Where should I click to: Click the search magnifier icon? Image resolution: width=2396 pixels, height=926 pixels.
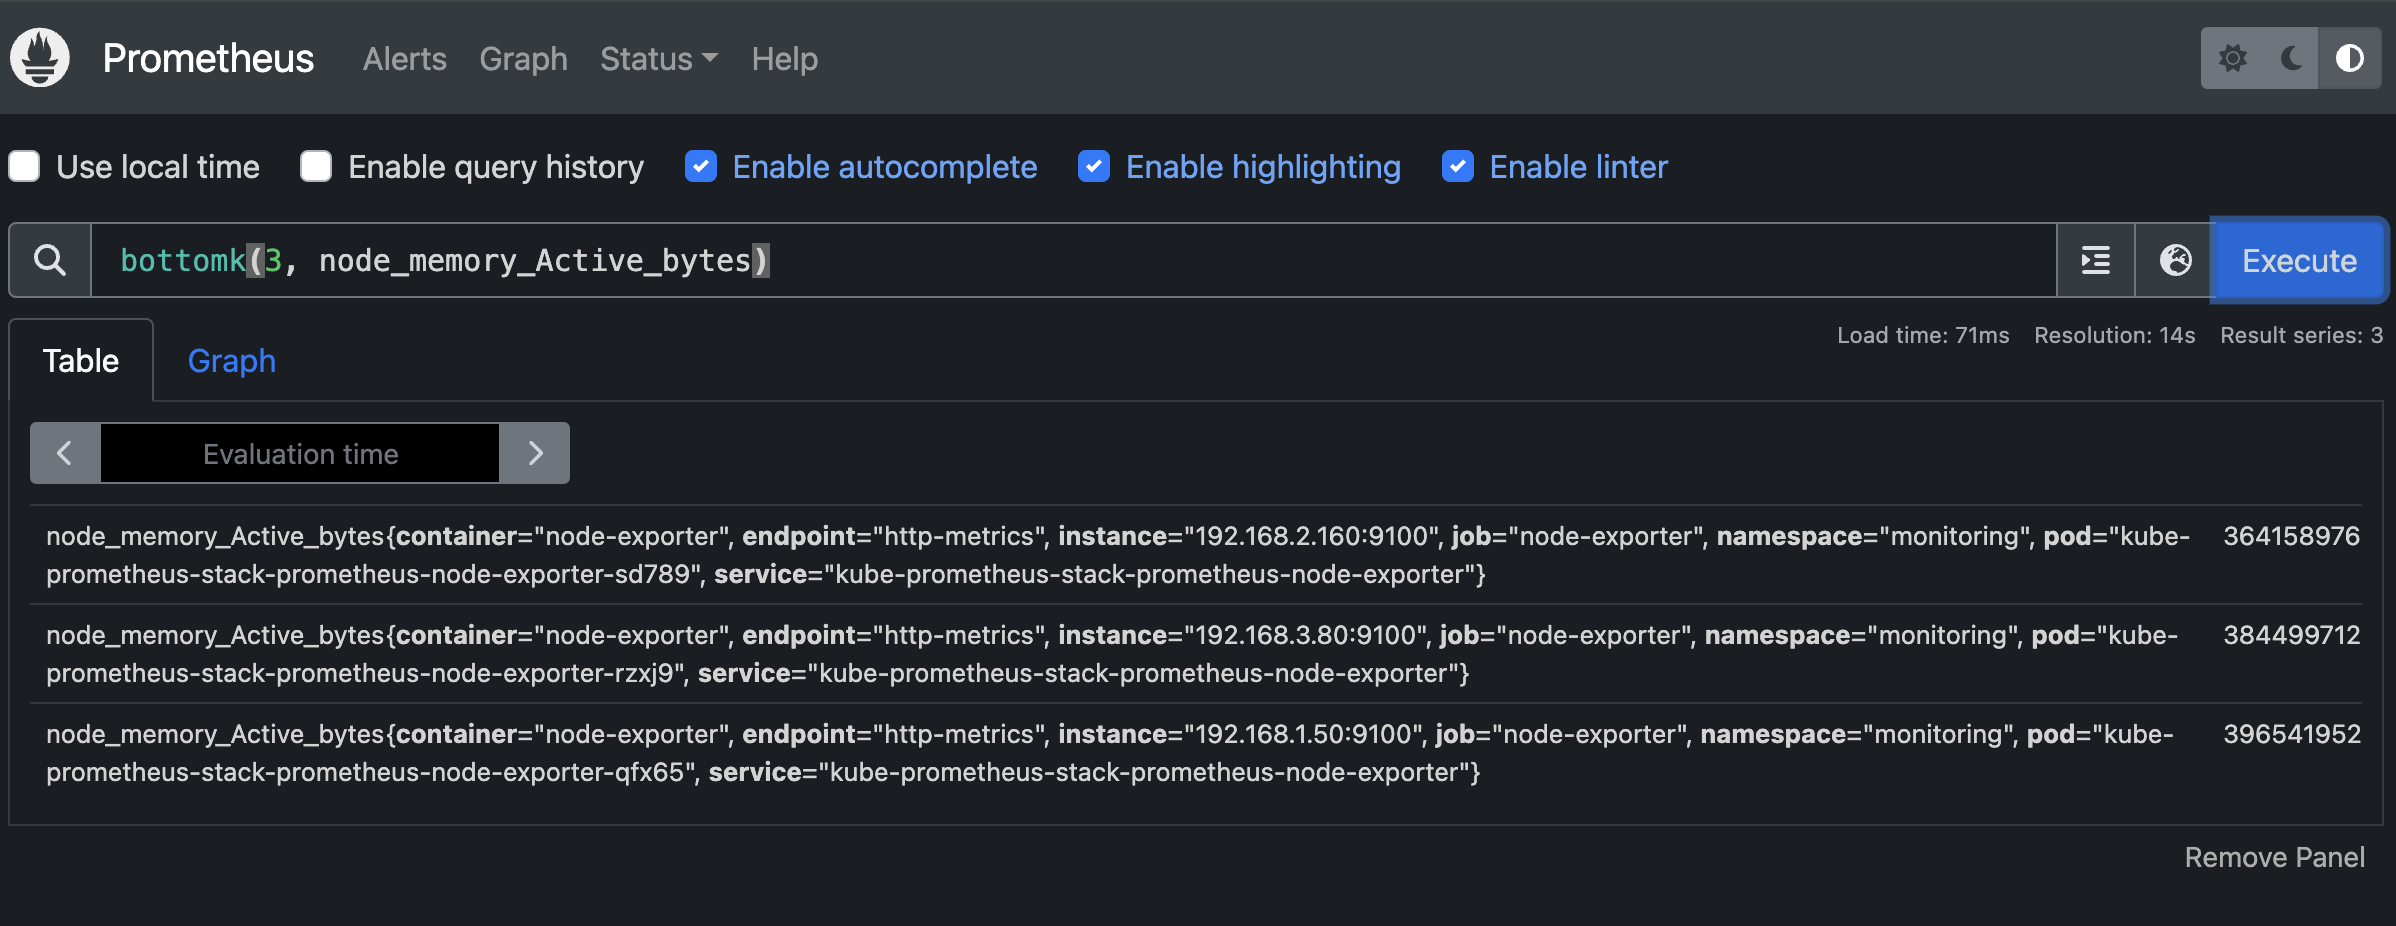50,260
